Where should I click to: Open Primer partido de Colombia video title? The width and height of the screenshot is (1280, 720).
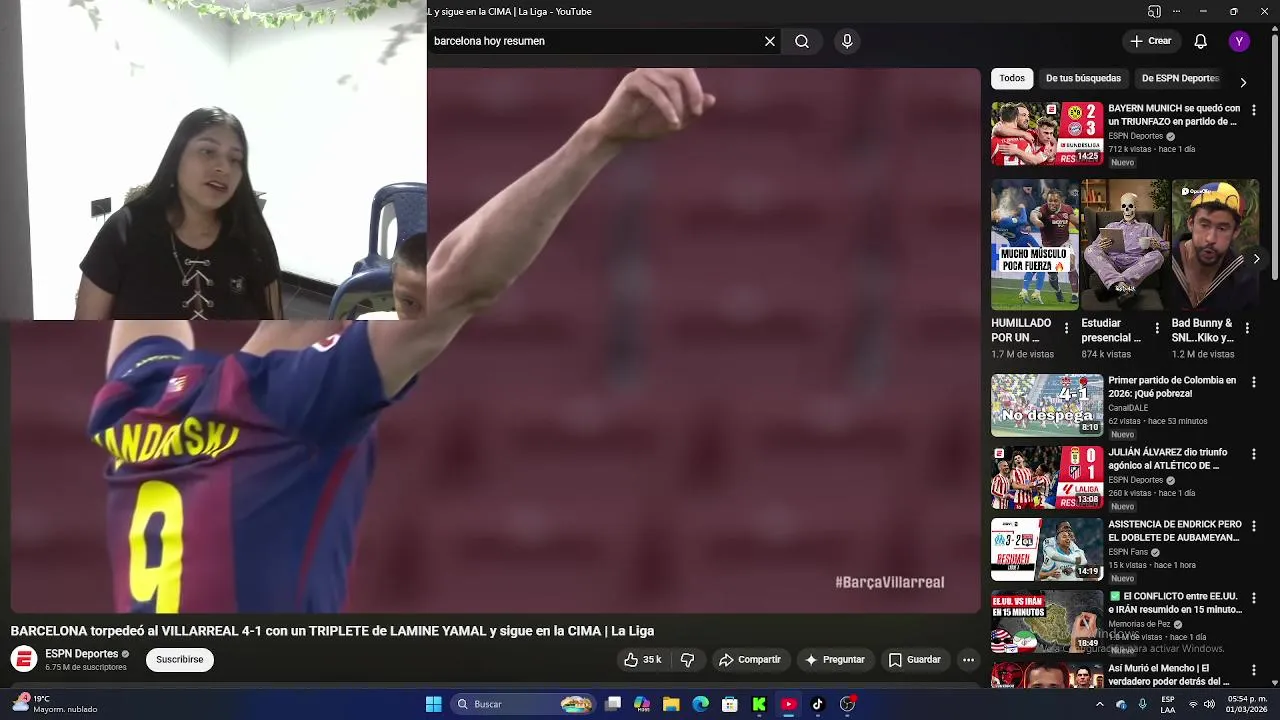[1172, 387]
